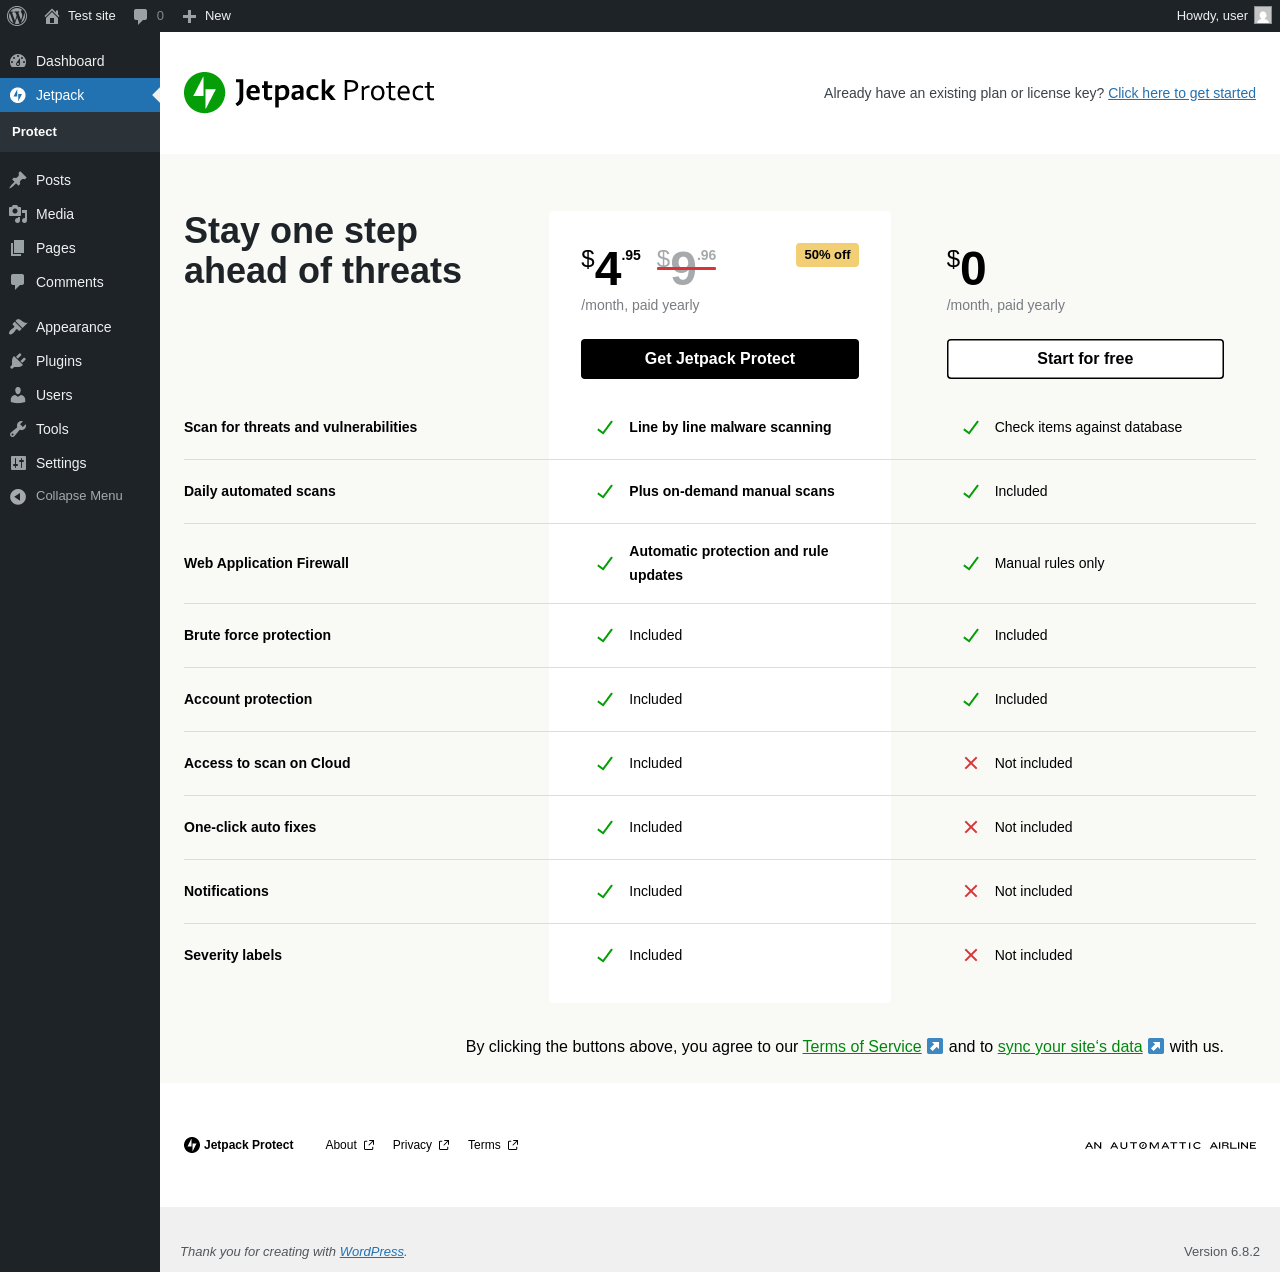Open Settings in sidebar
Screen dimensions: 1280x1272
80,463
